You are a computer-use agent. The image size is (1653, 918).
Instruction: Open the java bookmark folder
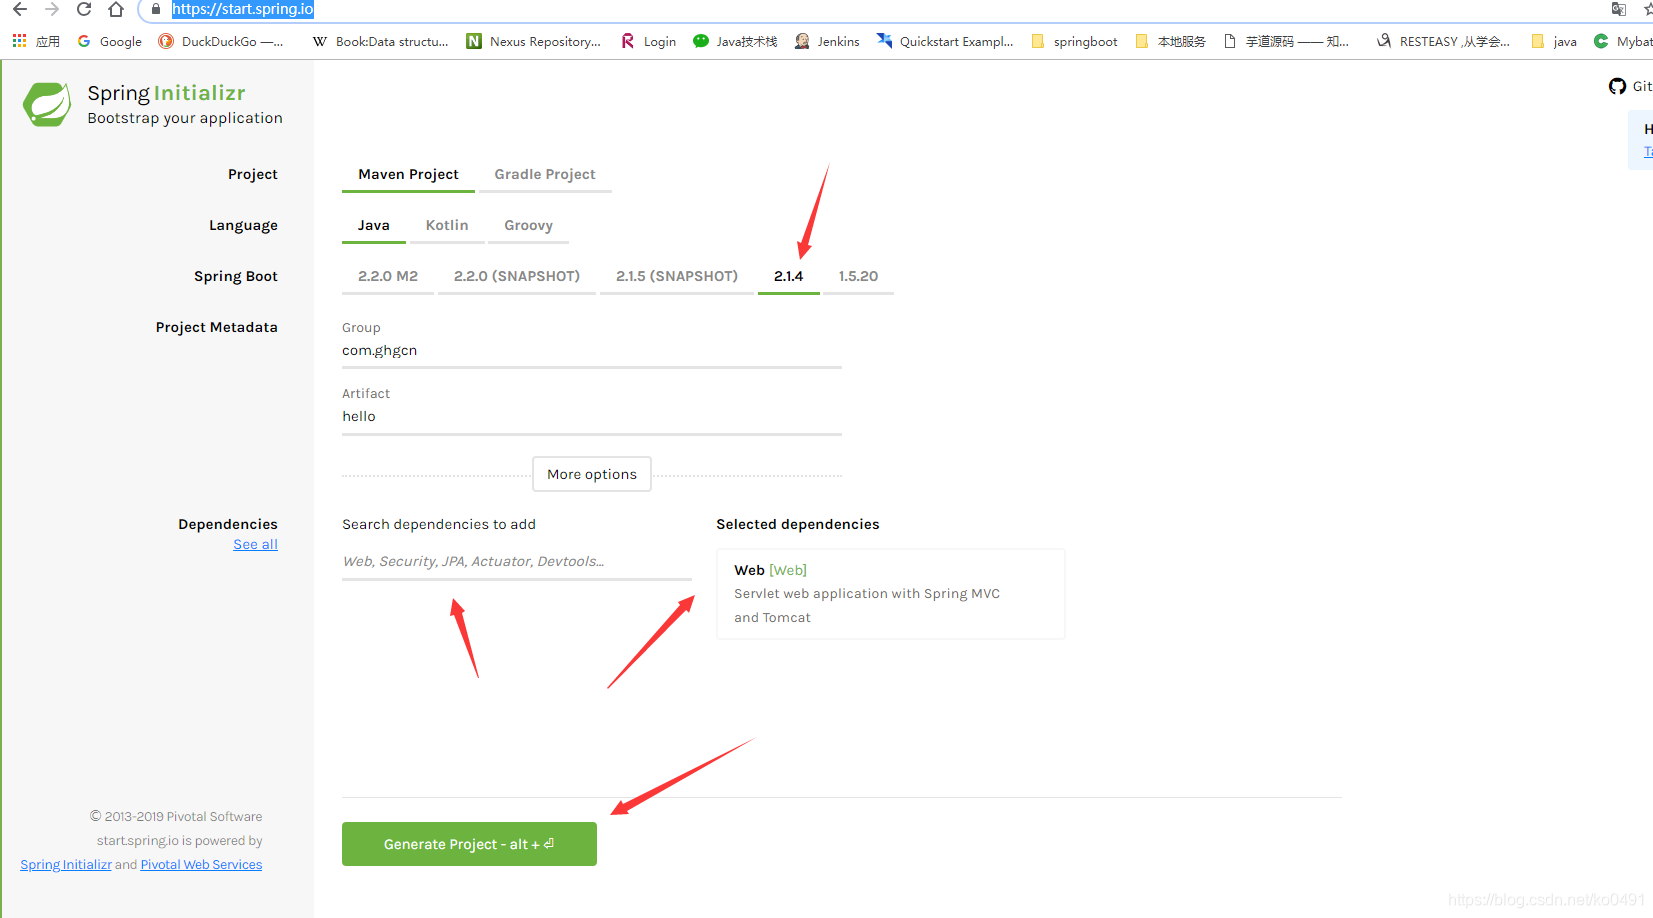1554,41
